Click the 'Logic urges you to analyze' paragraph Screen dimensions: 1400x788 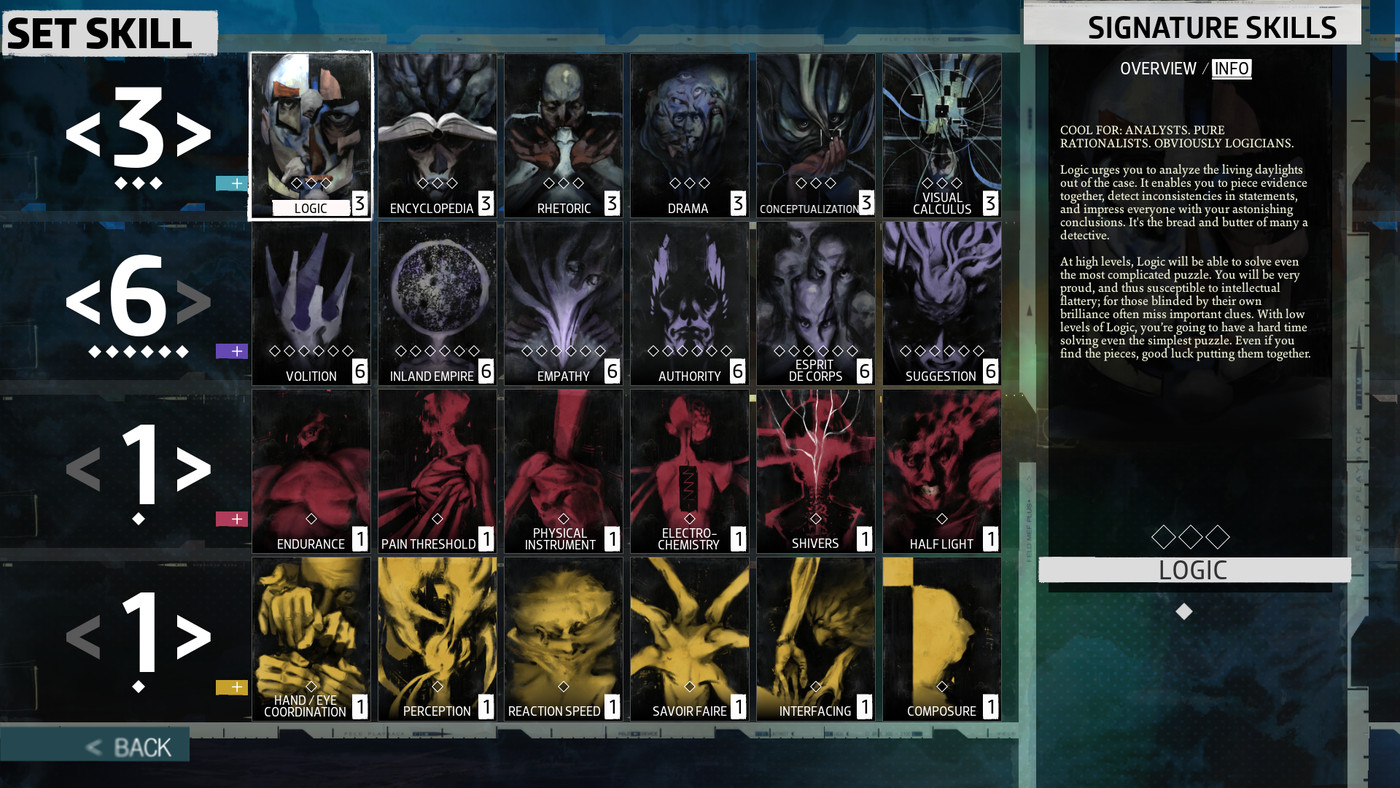1185,203
